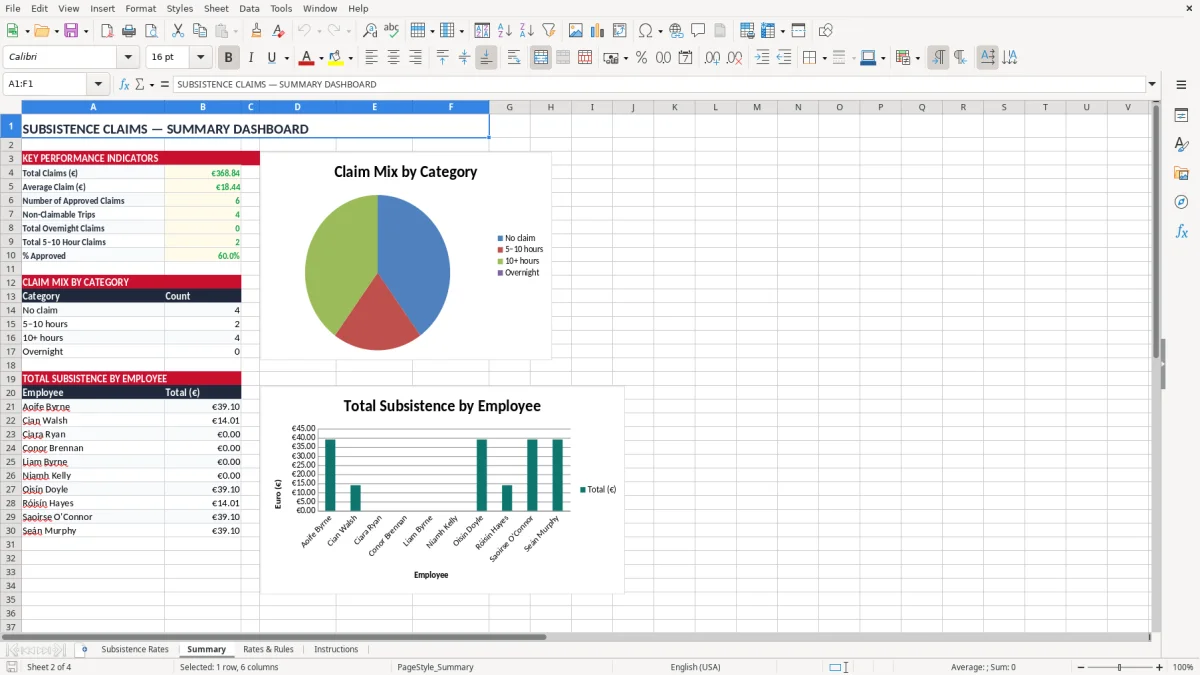Toggle Wrap Text for the cell
Viewport: 1200px width, 675px height.
coord(514,58)
